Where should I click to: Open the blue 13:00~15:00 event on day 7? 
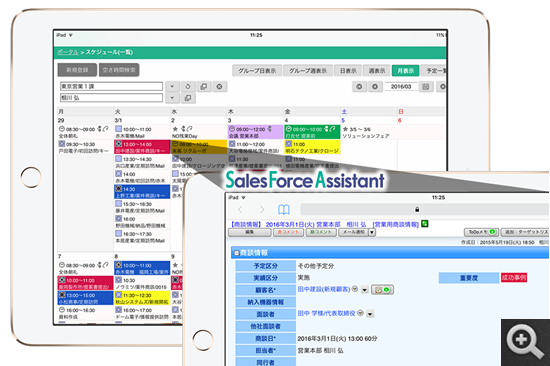pos(85,298)
